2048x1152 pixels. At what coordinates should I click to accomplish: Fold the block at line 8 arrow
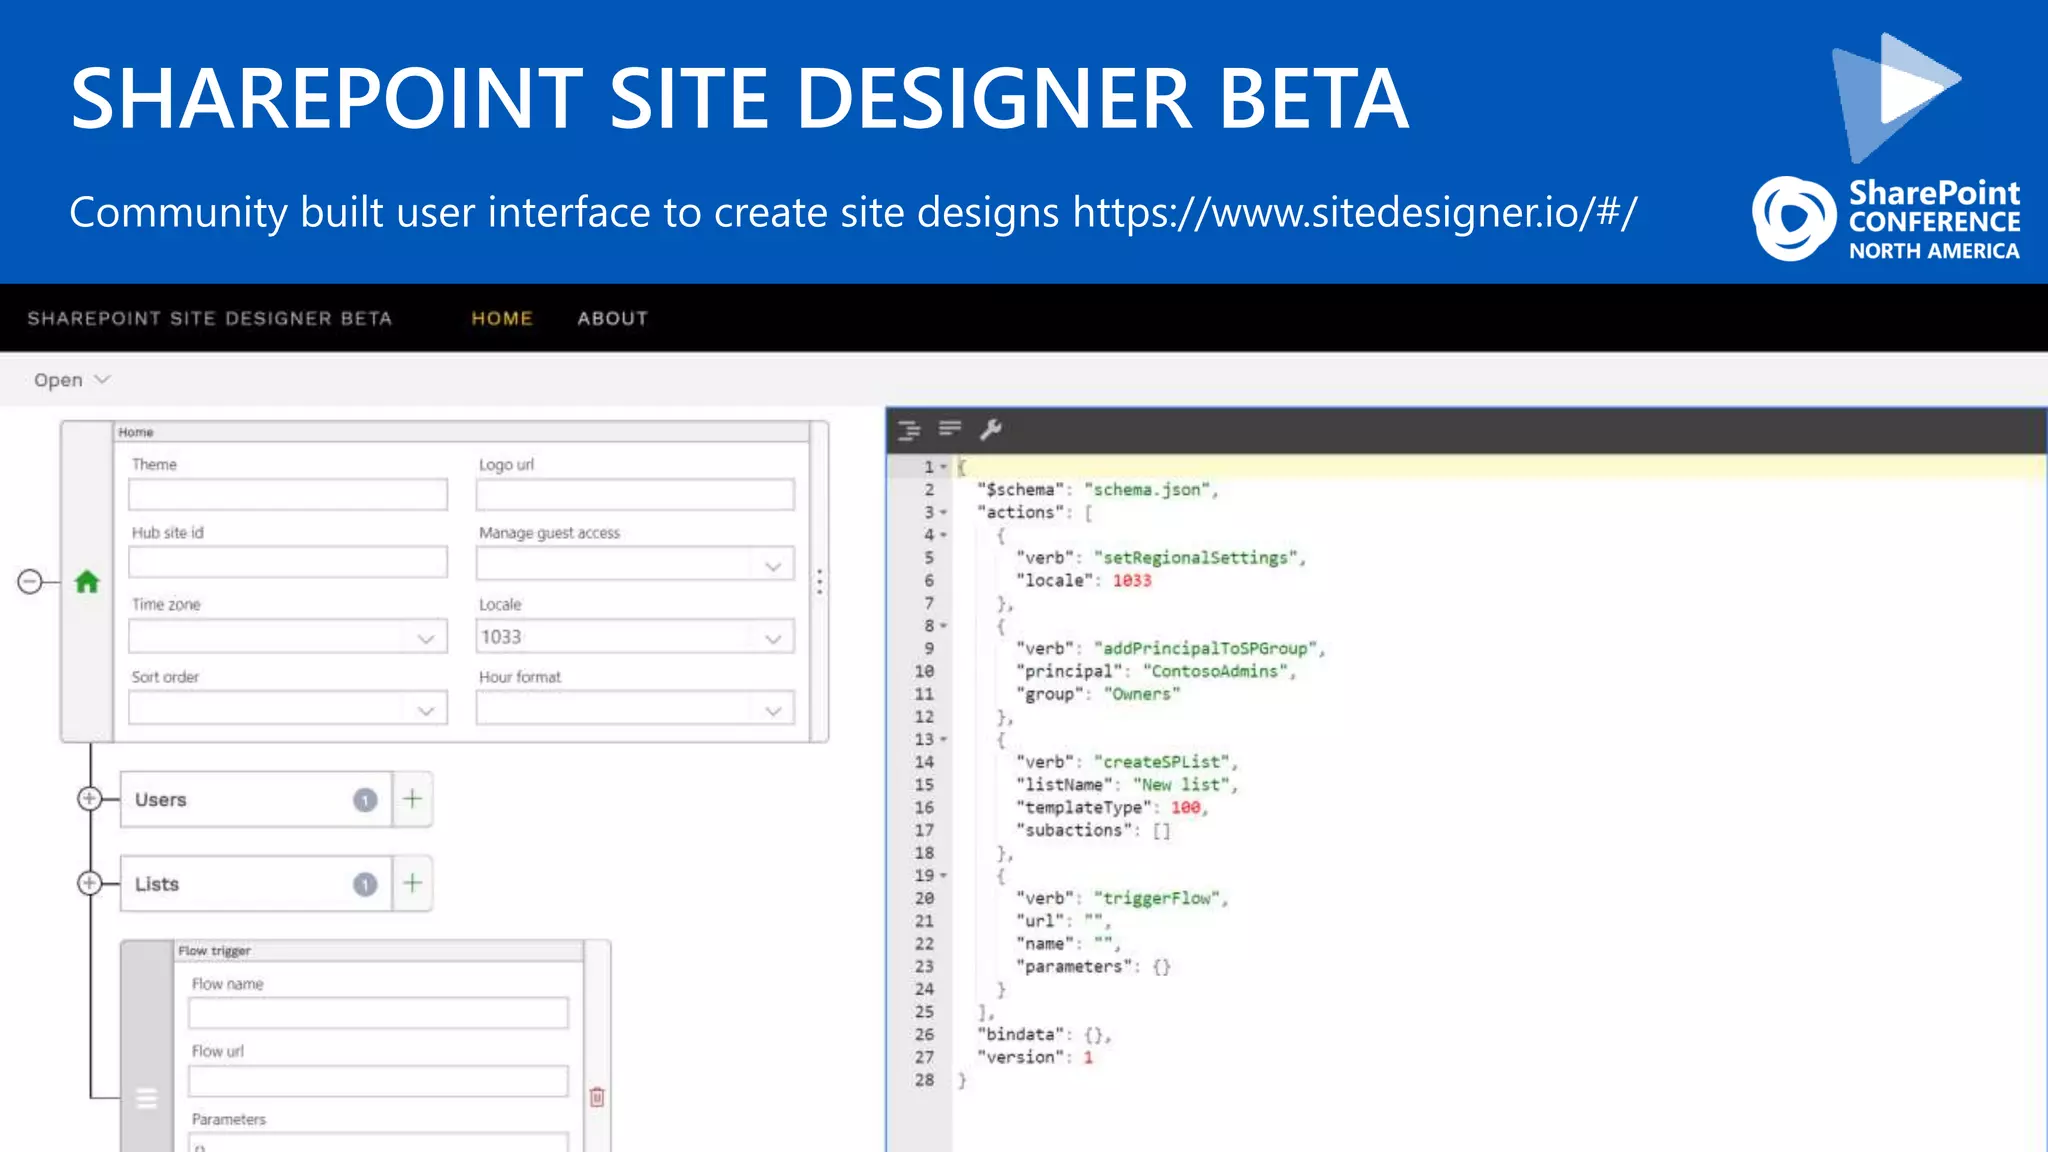(x=943, y=626)
